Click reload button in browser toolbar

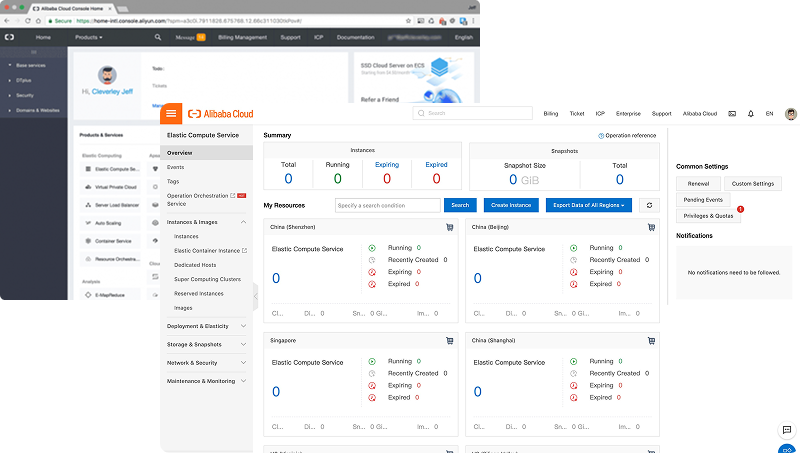pyautogui.click(x=28, y=21)
